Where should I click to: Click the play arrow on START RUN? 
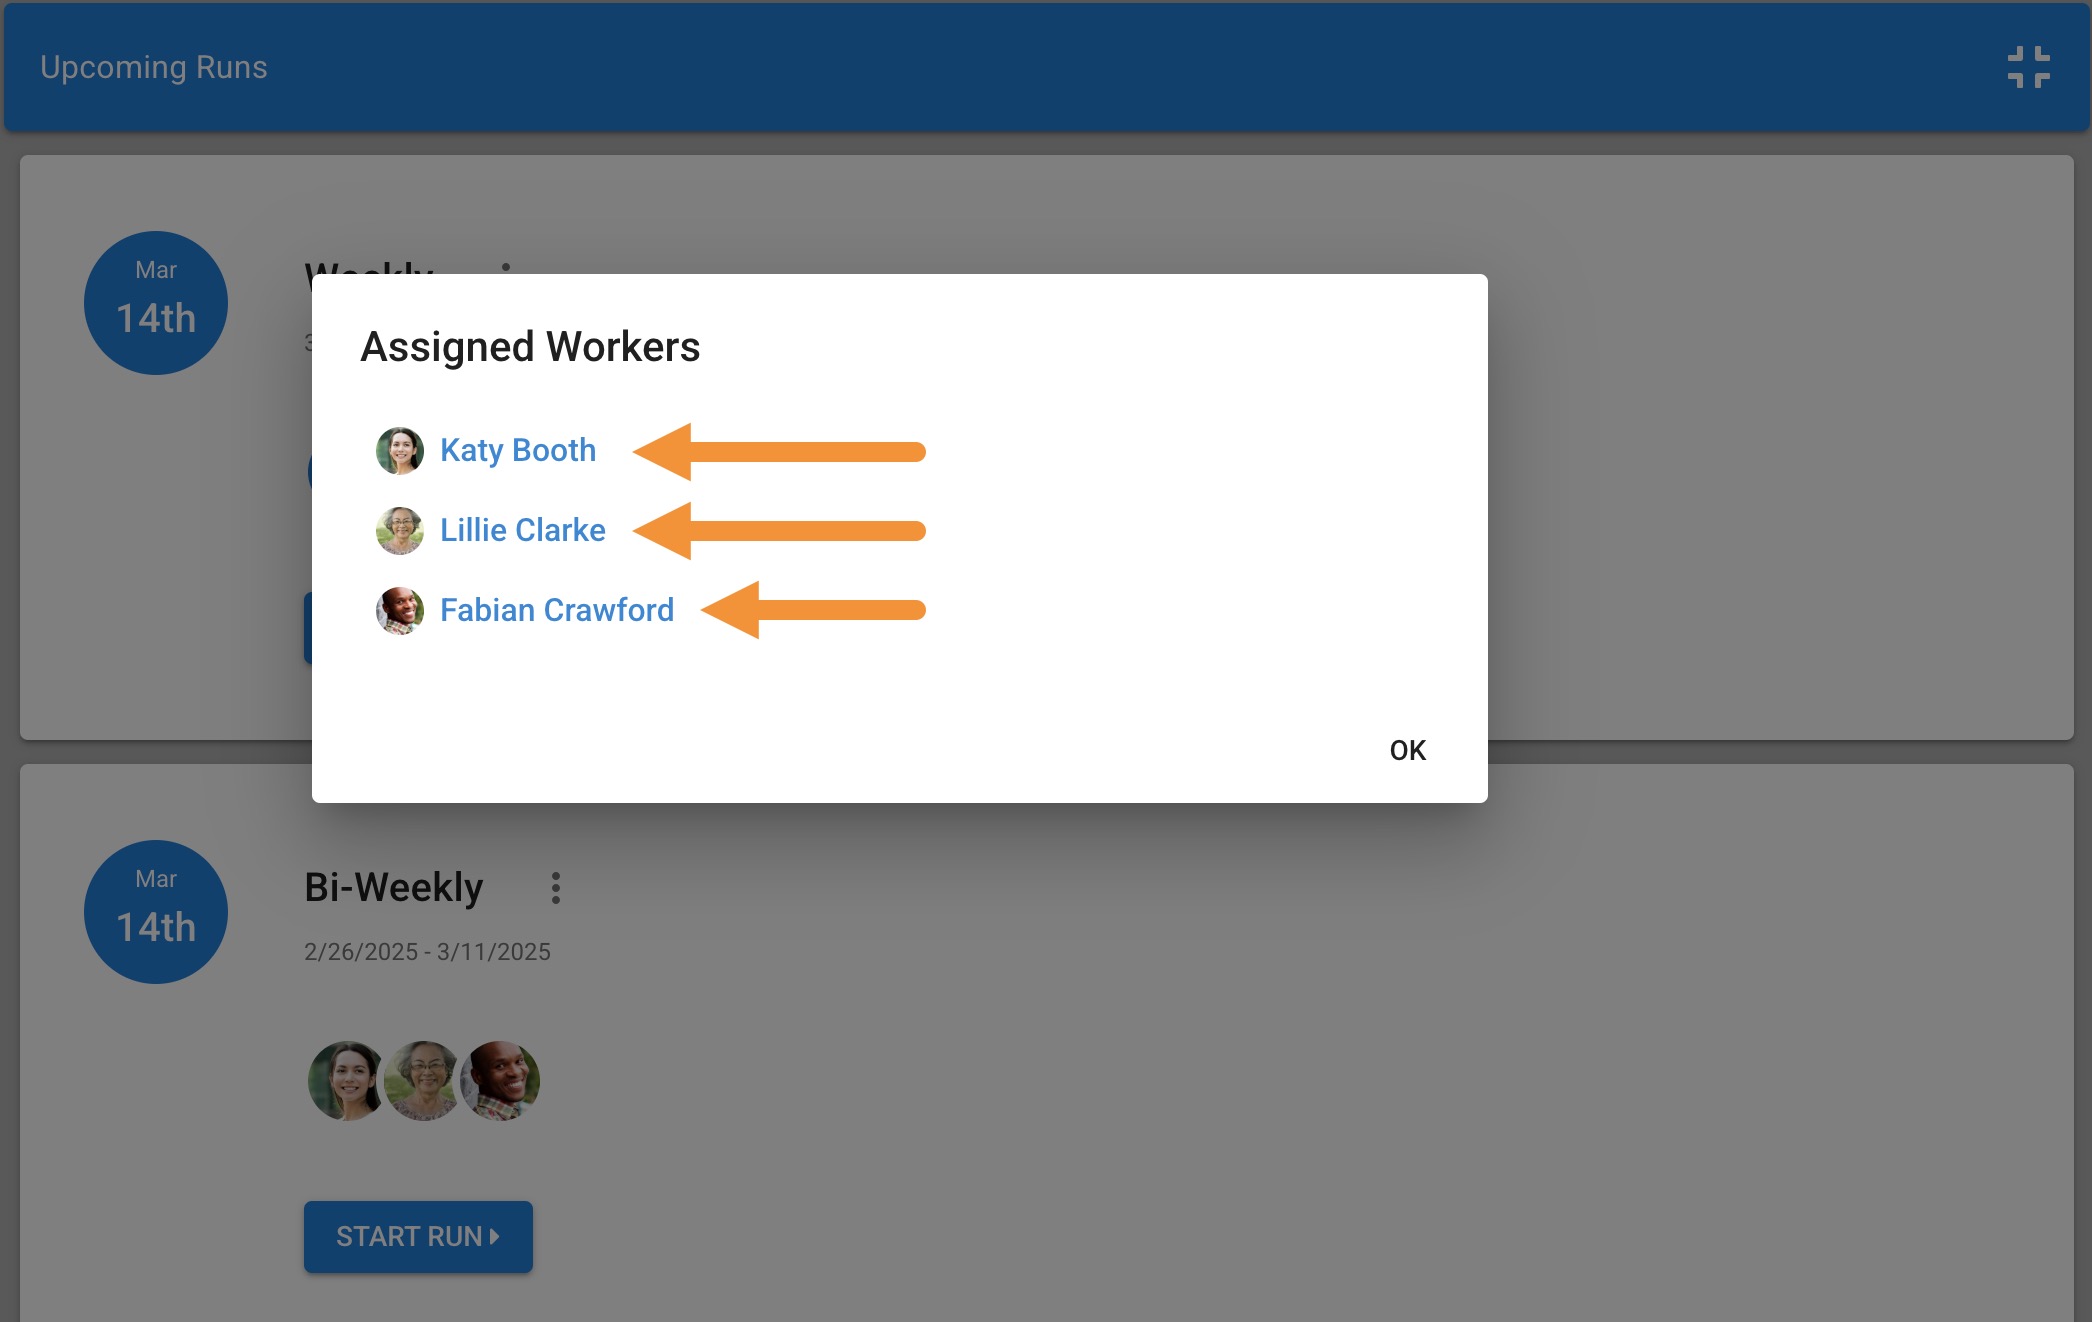[x=494, y=1237]
